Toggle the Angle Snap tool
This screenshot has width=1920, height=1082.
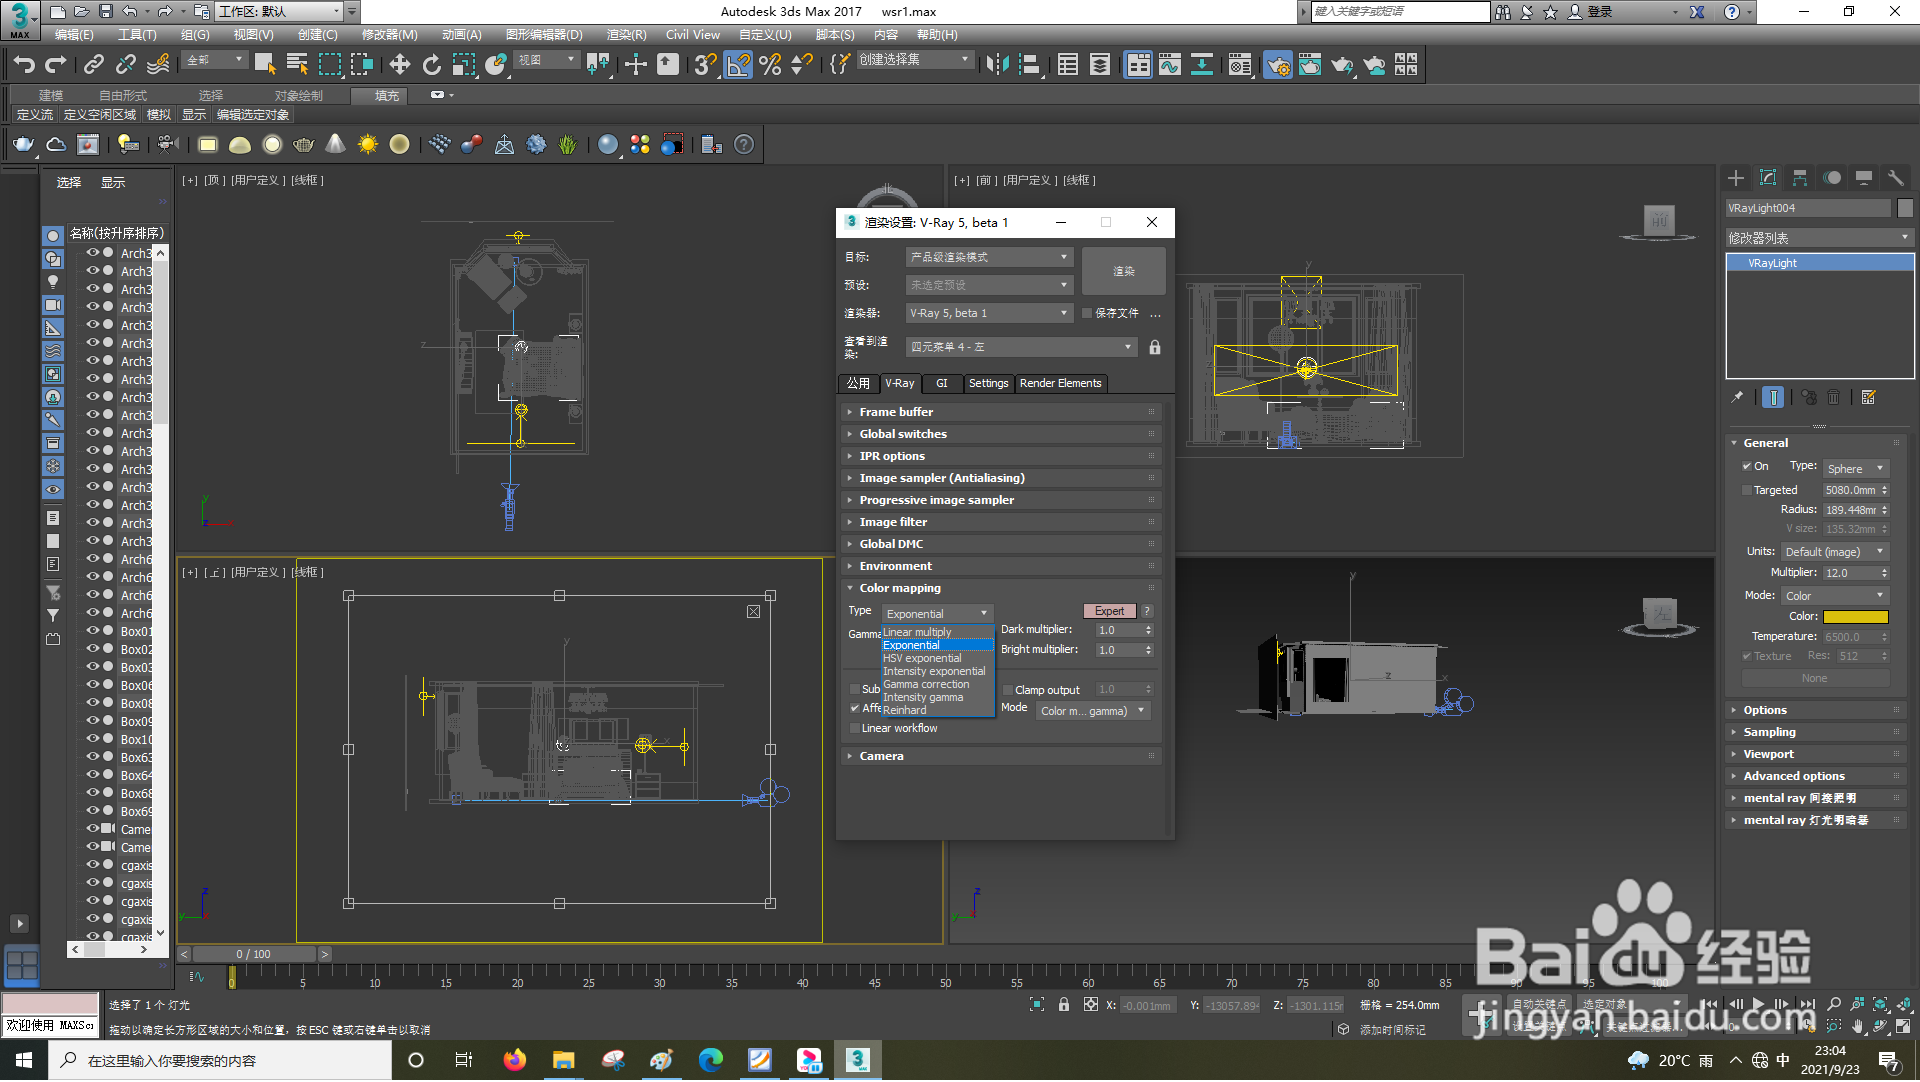738,65
